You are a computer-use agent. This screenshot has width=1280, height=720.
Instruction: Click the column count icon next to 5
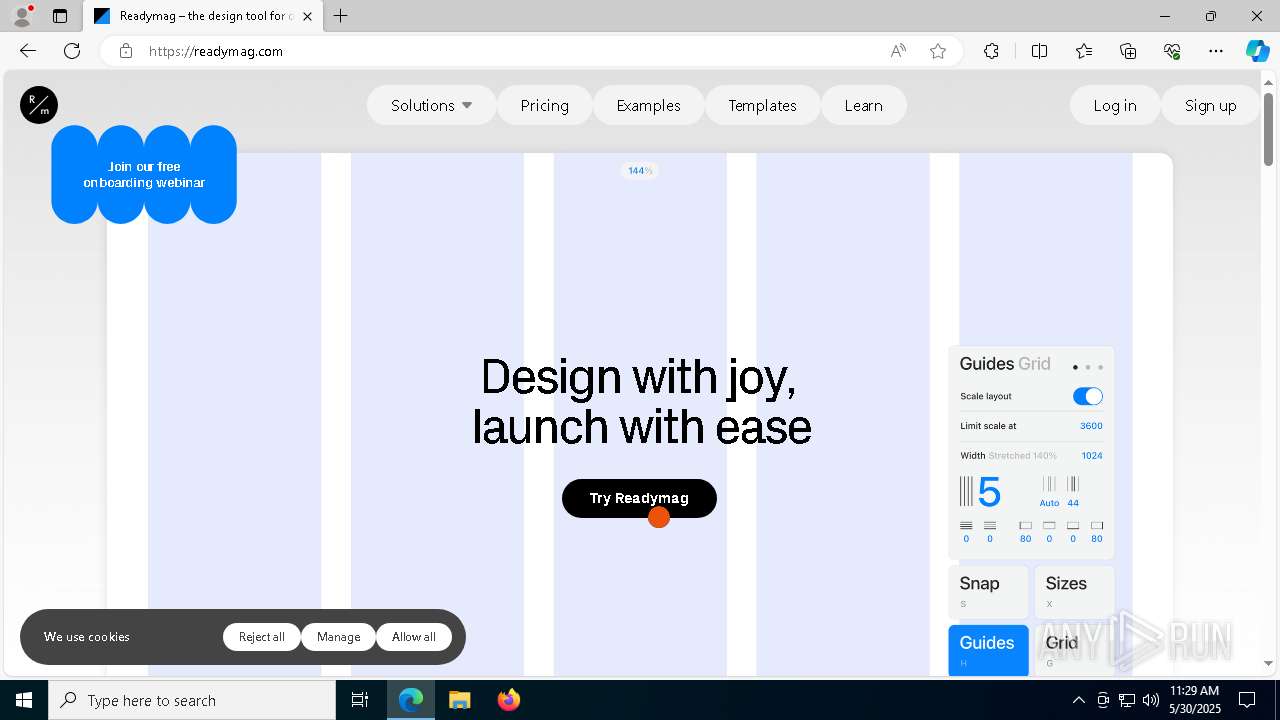[966, 491]
